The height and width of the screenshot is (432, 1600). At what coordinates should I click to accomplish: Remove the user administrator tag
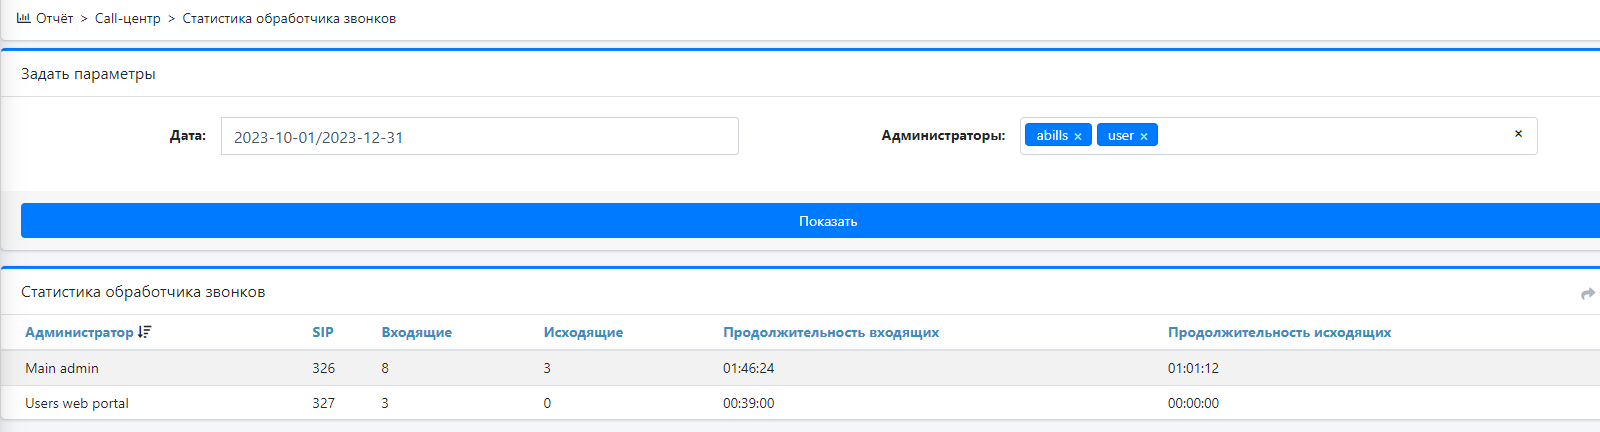coord(1144,136)
